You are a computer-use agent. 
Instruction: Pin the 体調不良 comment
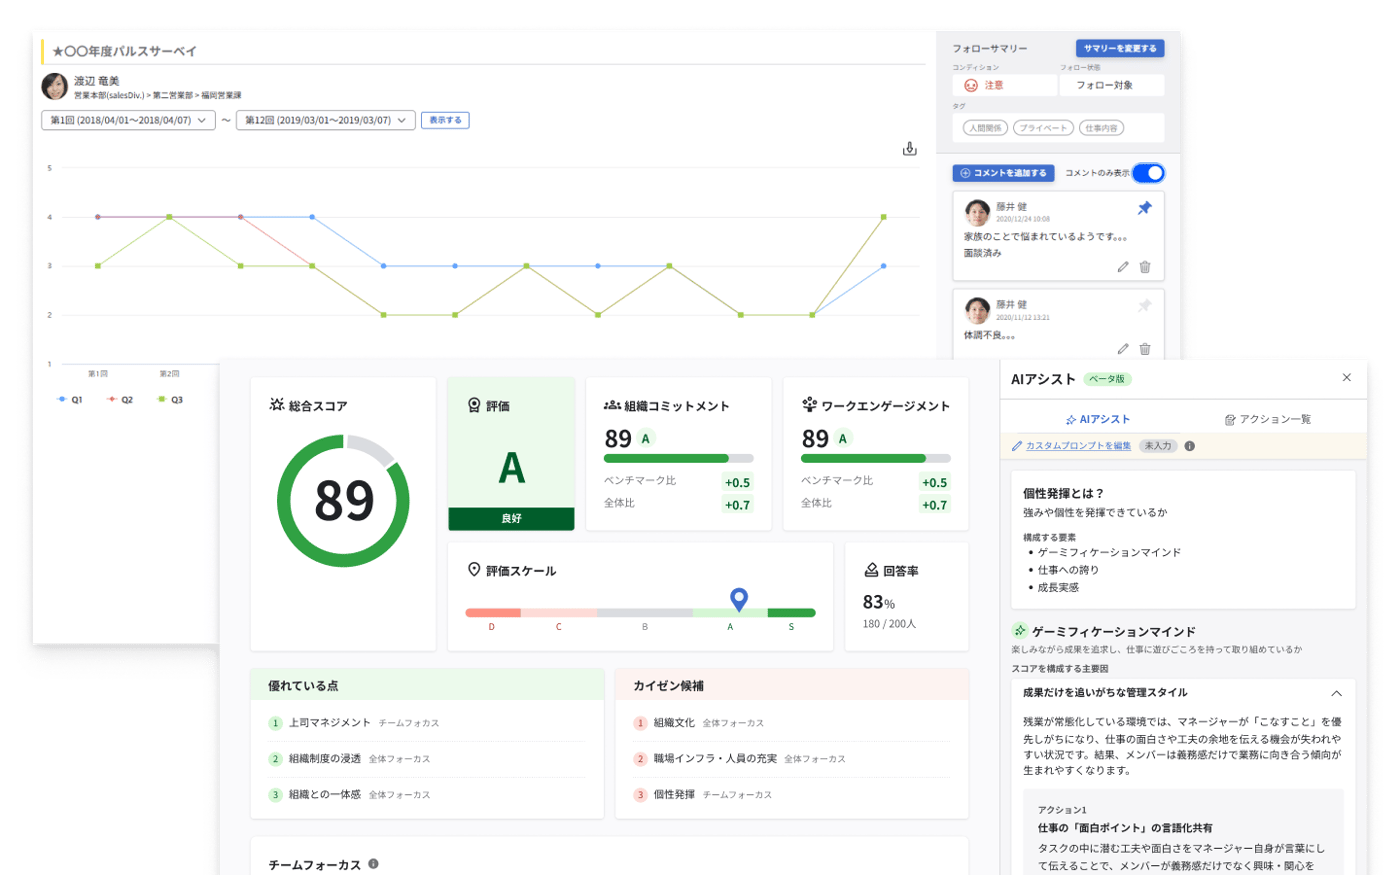(x=1144, y=306)
